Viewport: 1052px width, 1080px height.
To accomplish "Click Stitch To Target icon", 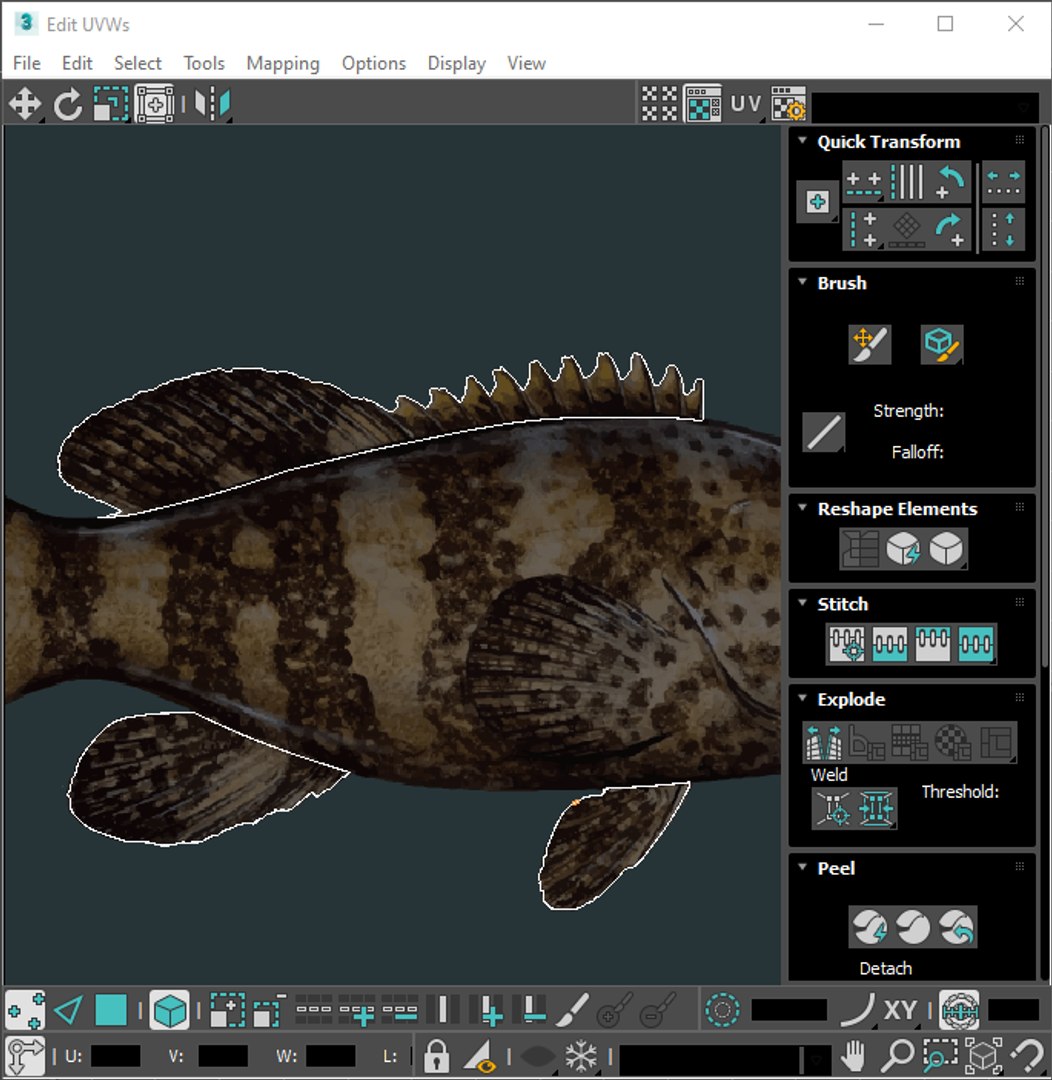I will (x=847, y=645).
